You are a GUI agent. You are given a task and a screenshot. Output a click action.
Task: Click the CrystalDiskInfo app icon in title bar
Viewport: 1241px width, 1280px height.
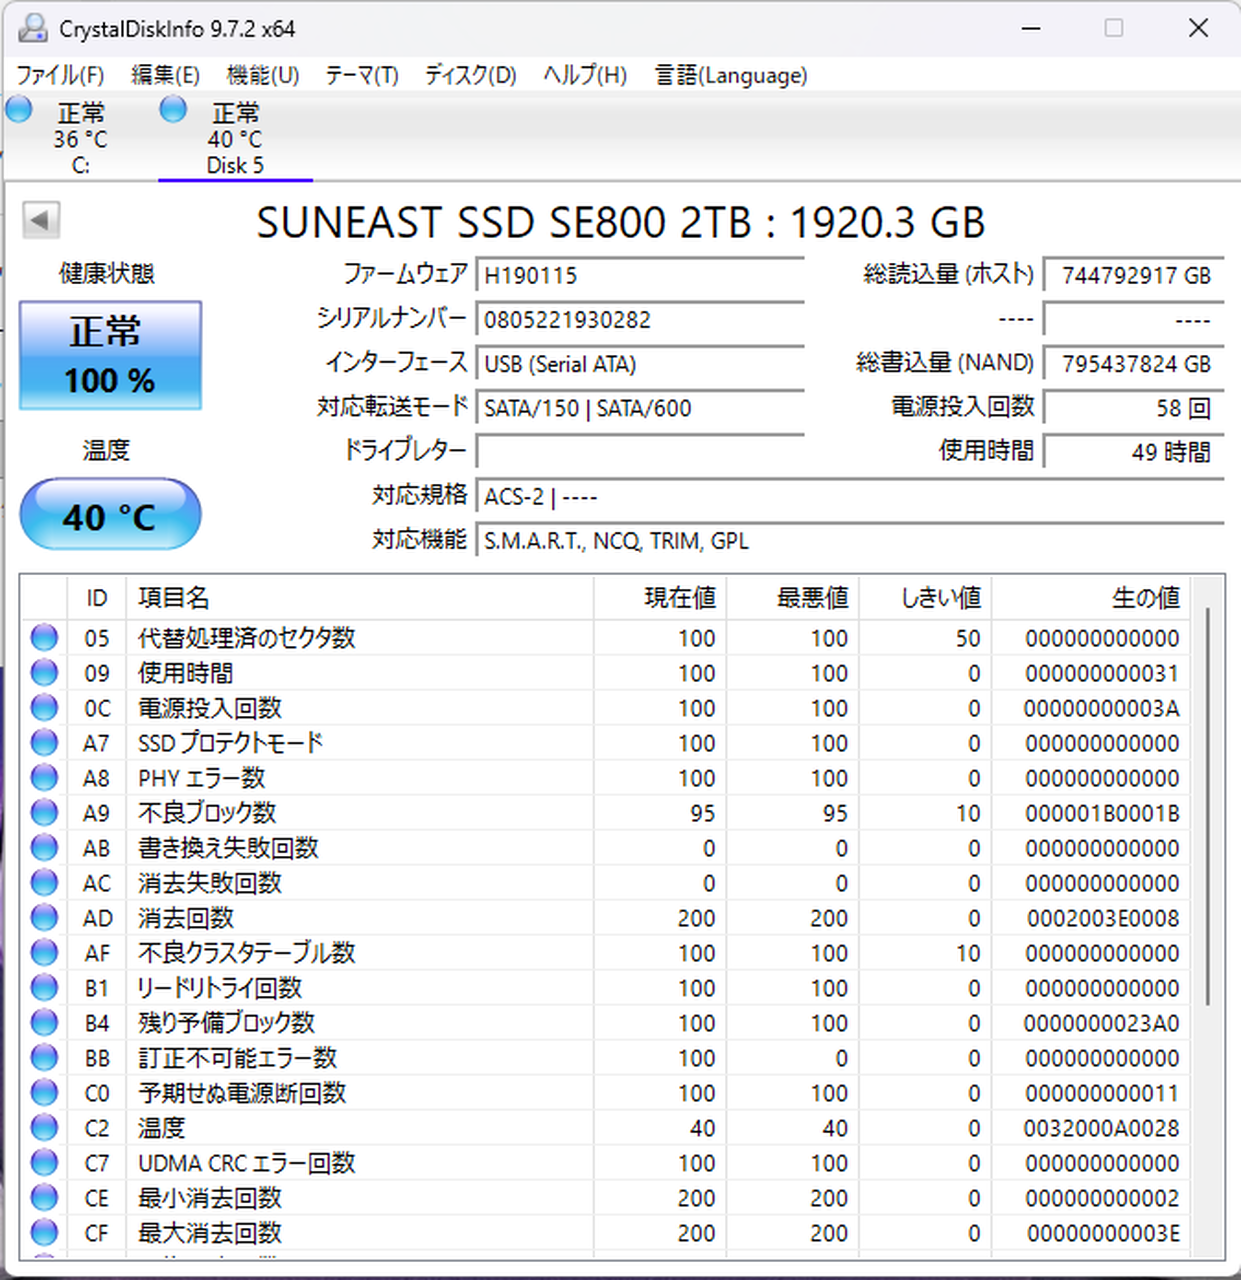pyautogui.click(x=33, y=28)
